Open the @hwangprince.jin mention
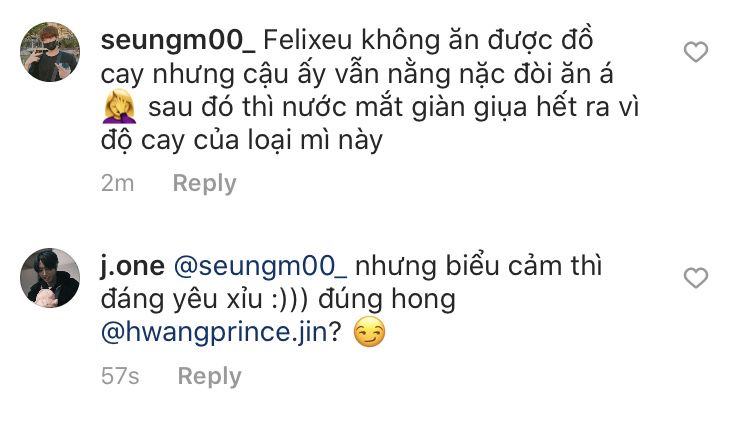The width and height of the screenshot is (750, 421). point(216,333)
